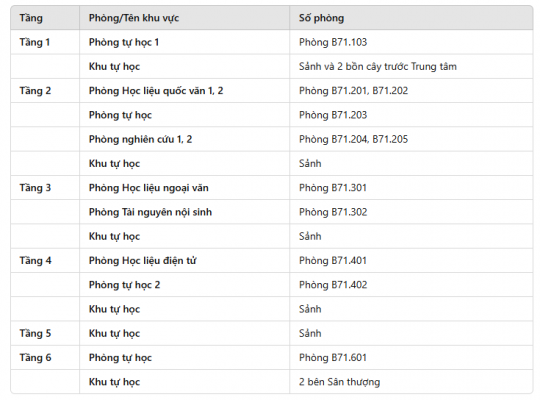Select Phòng Học liệu quốc văn 1, 2
Screen dimensions: 540x400
(156, 91)
